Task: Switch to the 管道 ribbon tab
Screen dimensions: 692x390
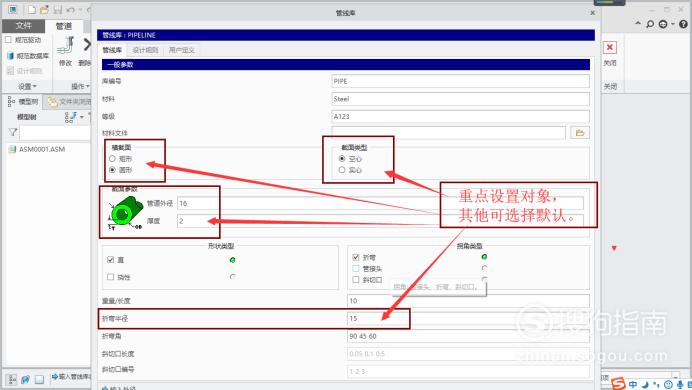Action: 64,26
